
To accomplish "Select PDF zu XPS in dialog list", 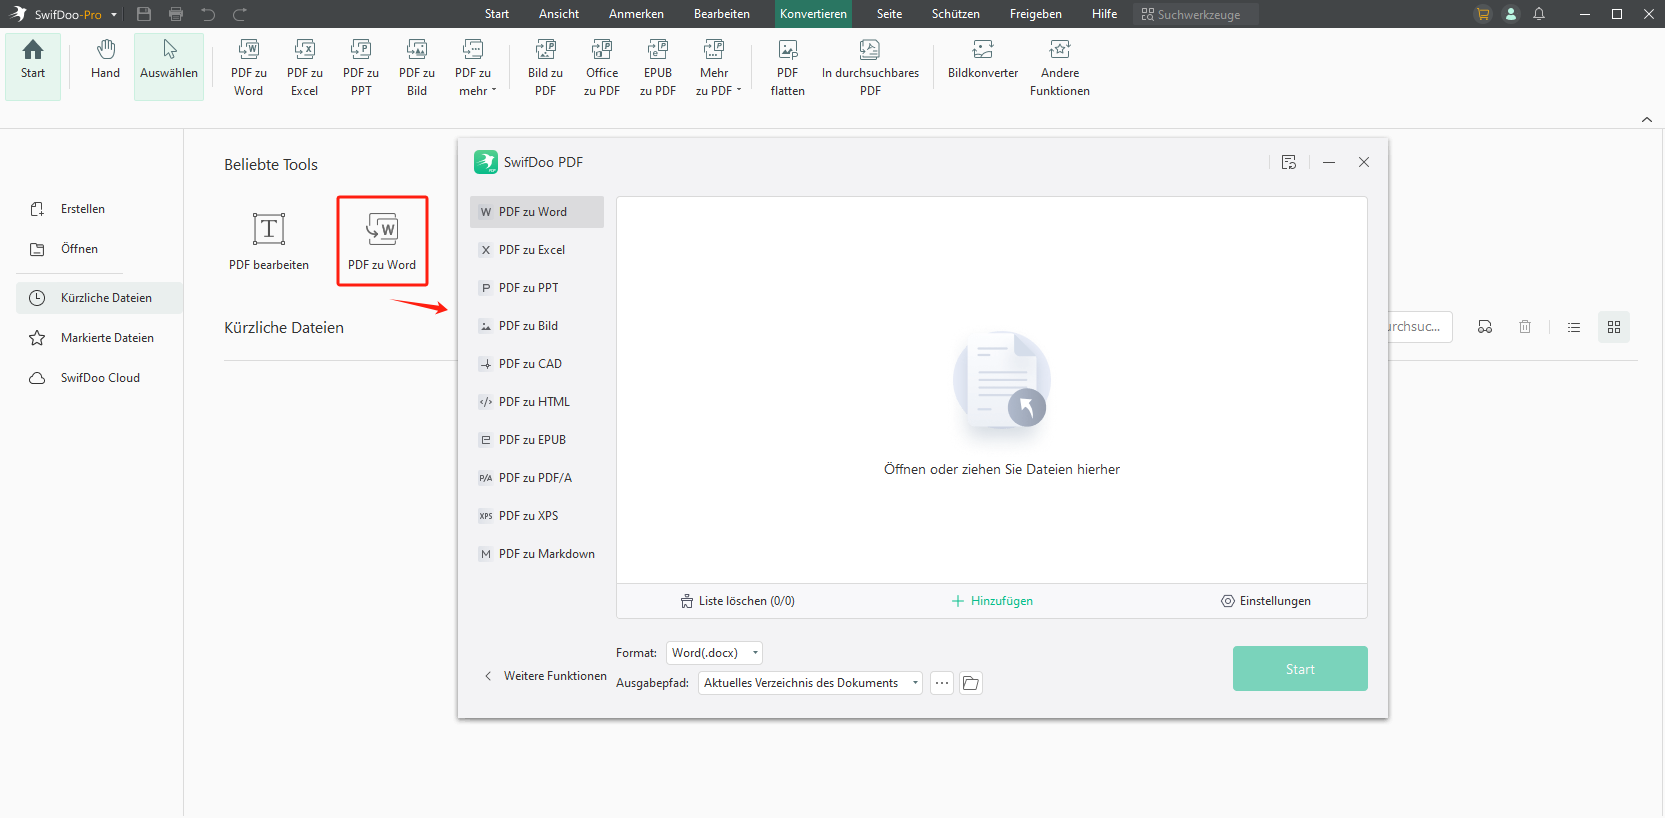I will click(x=537, y=516).
